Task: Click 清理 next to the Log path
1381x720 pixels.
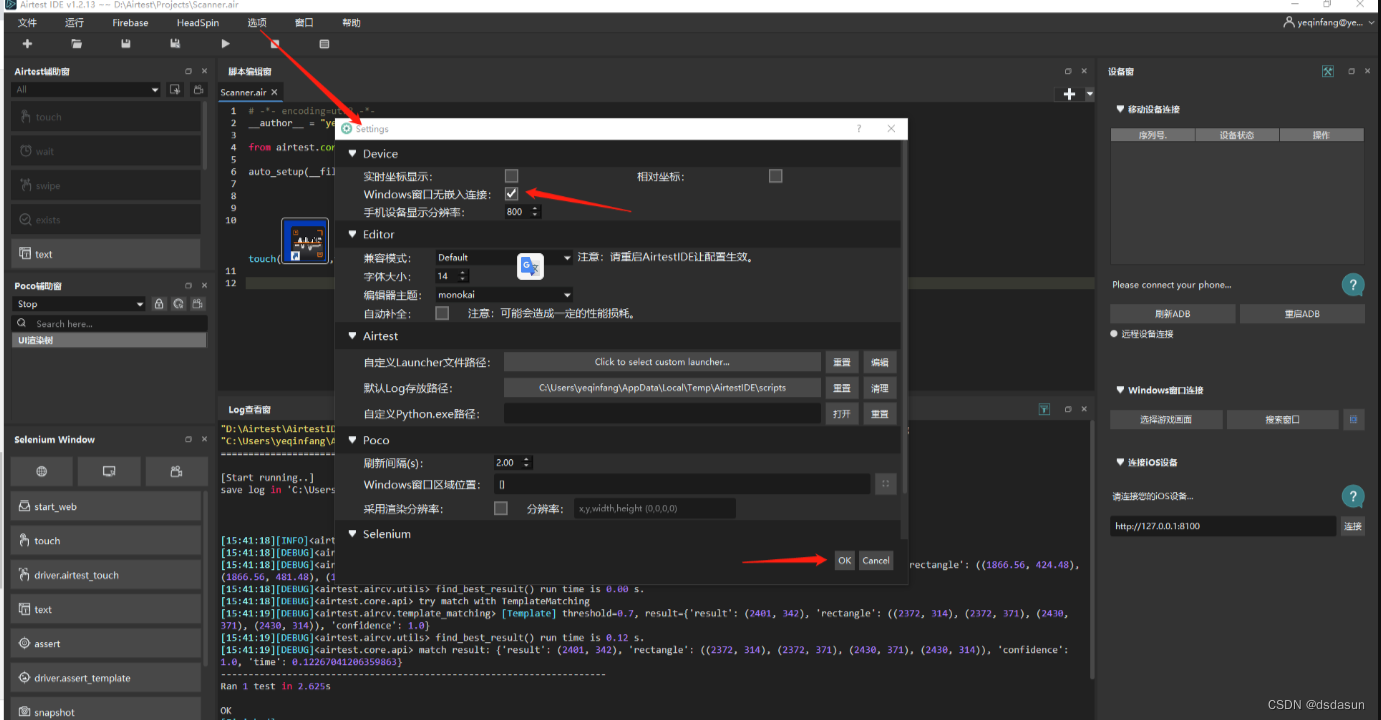Action: tap(880, 388)
